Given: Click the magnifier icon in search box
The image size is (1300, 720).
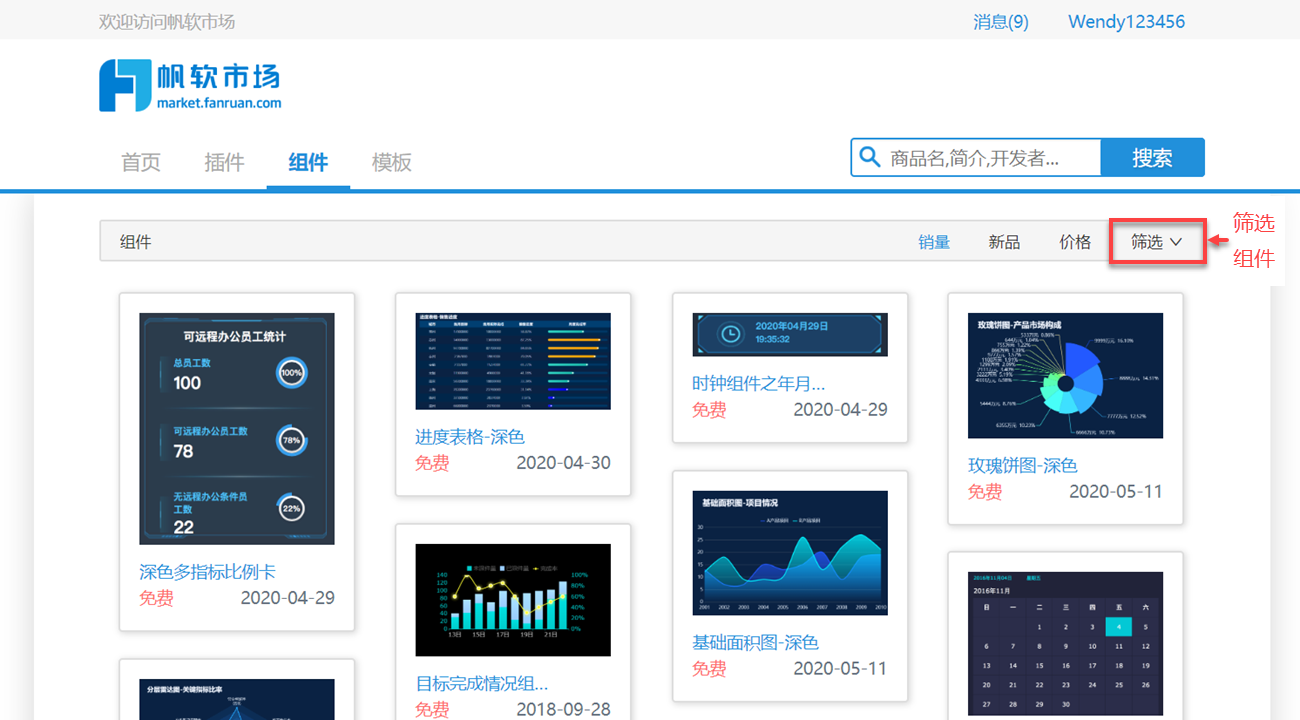Looking at the screenshot, I should pos(870,157).
